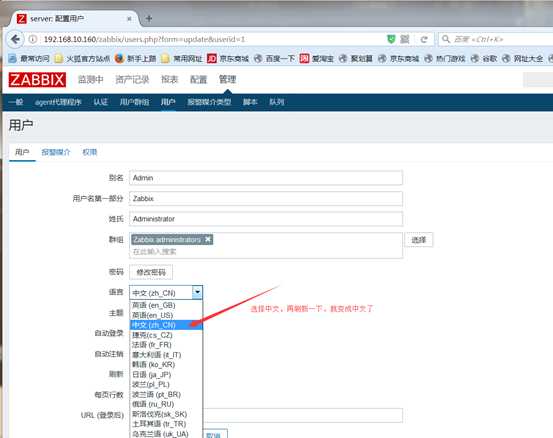Switch to the 报警媒介 form tab
553x438 pixels.
56,152
